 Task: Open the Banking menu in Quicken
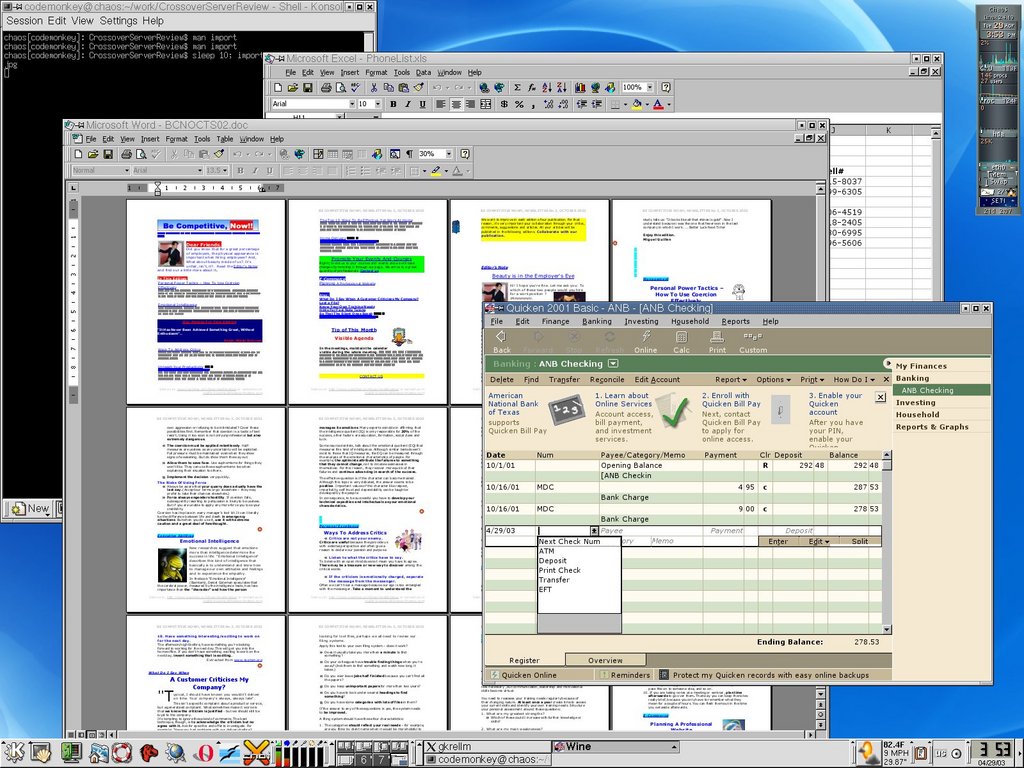click(597, 321)
